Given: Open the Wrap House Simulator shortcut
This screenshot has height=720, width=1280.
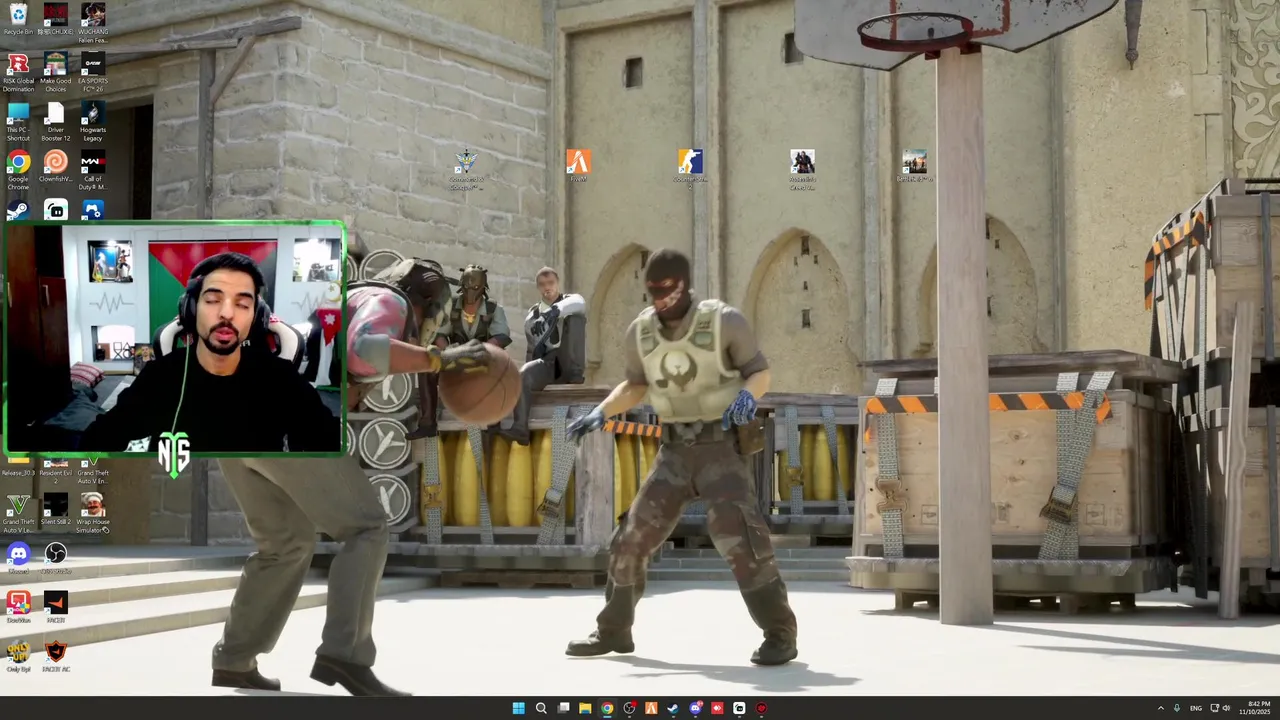Looking at the screenshot, I should (93, 512).
